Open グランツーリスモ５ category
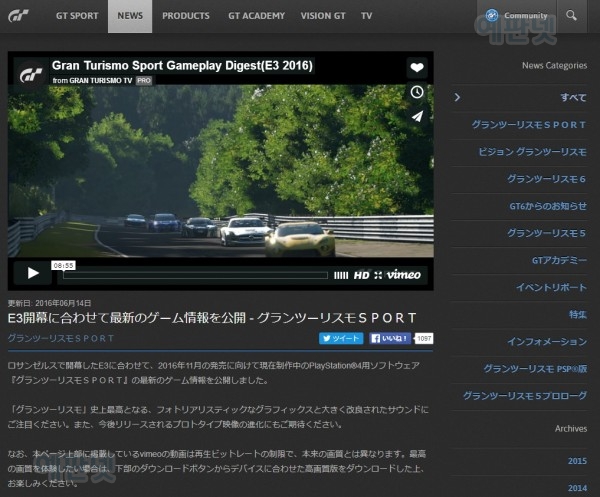 pyautogui.click(x=546, y=233)
